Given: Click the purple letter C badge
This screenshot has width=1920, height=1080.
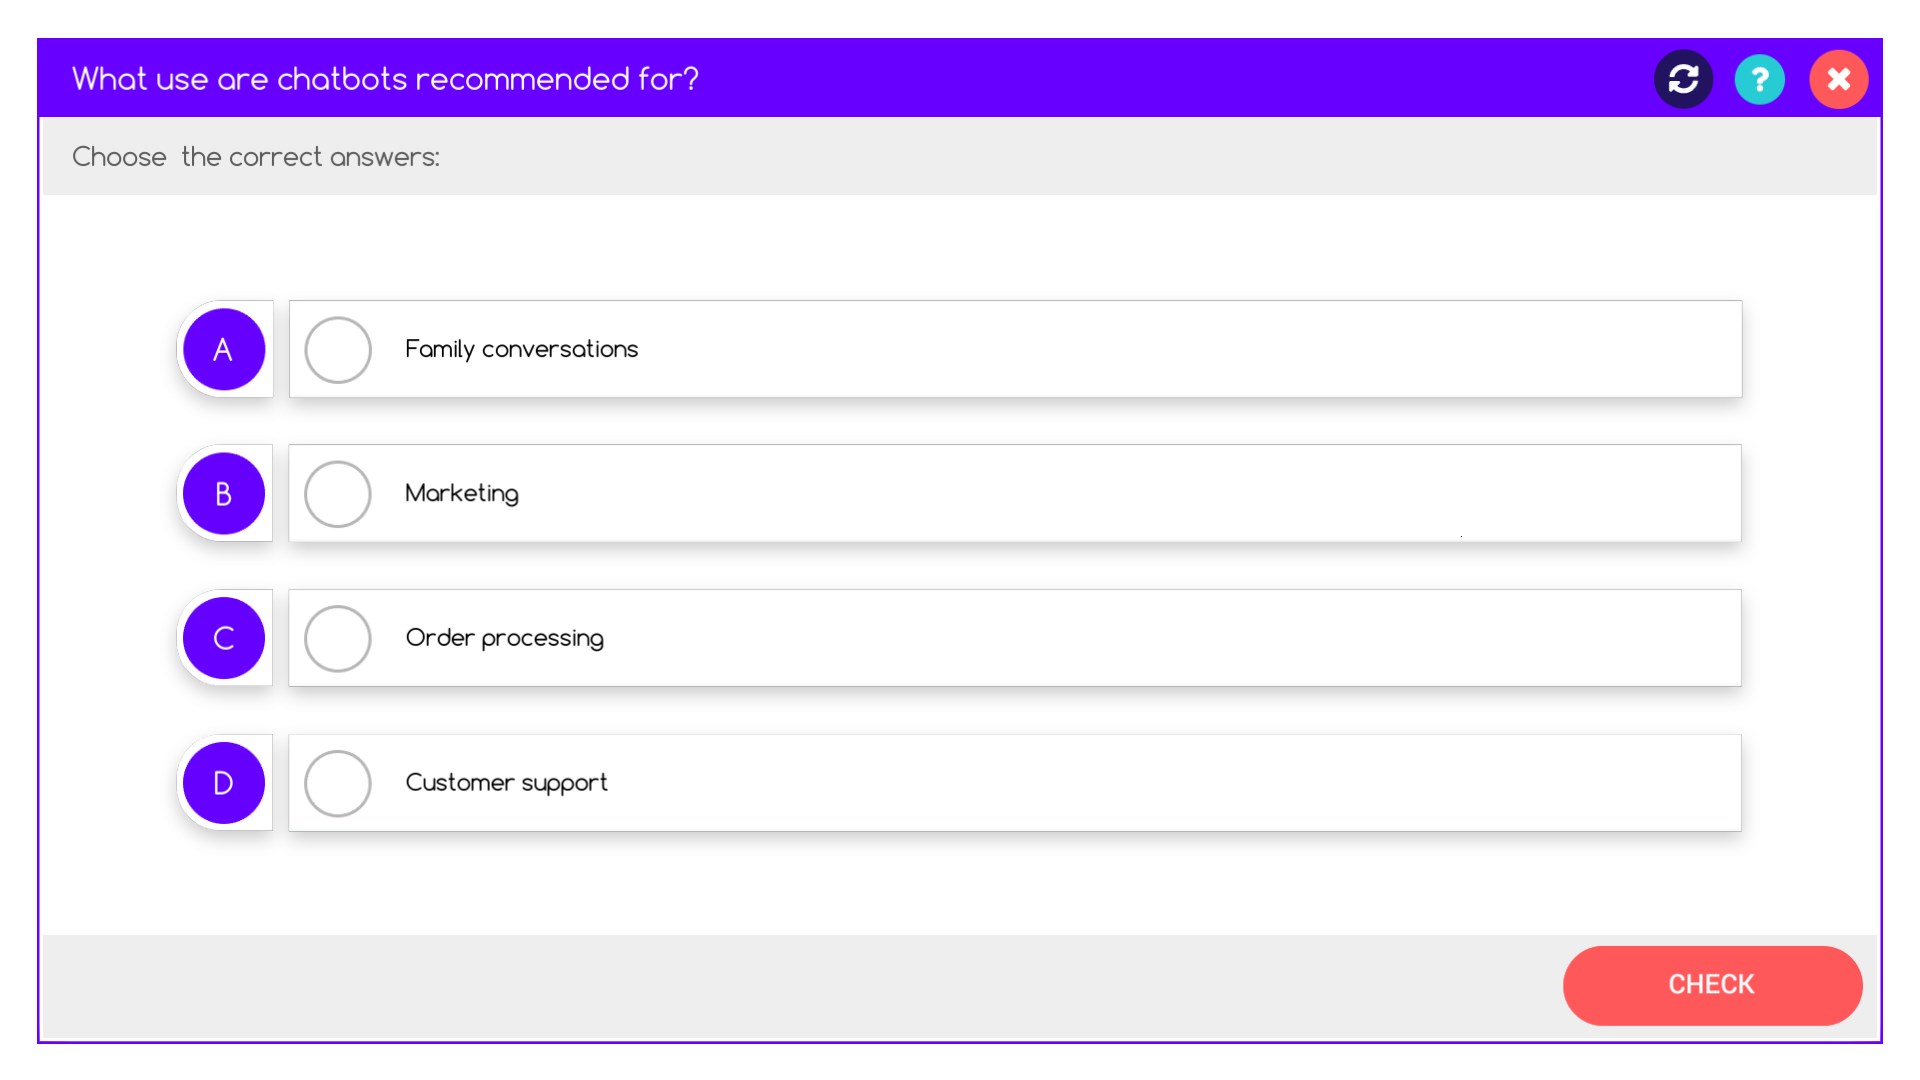Looking at the screenshot, I should (x=223, y=638).
